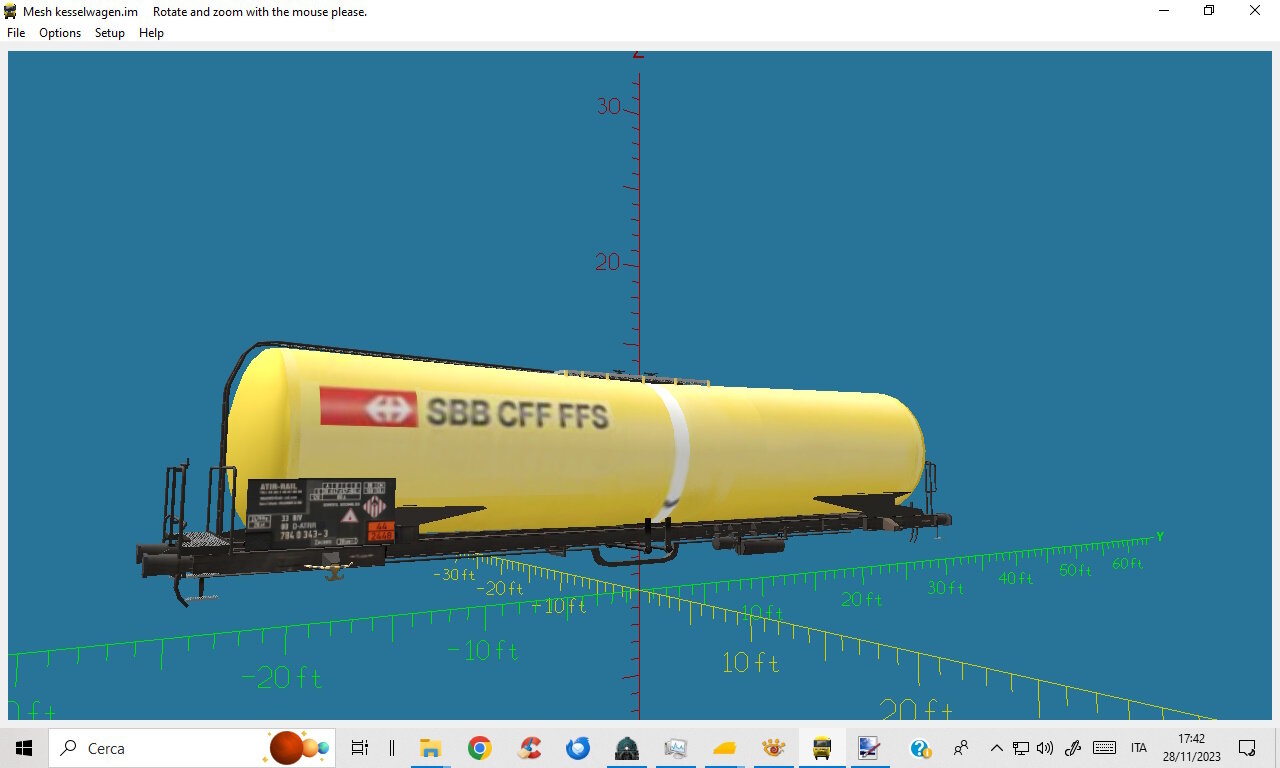Minimize the mesh viewer window
The height and width of the screenshot is (768, 1280).
(1163, 11)
